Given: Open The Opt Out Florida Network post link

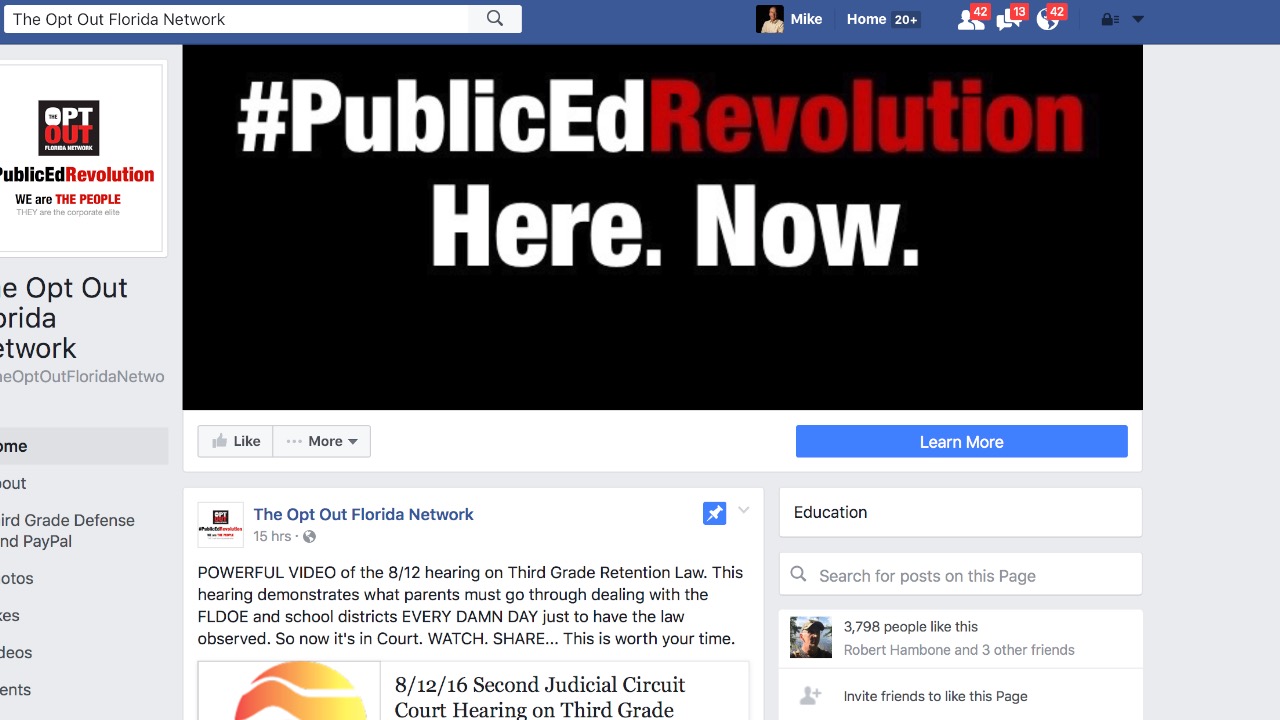Looking at the screenshot, I should coord(363,514).
